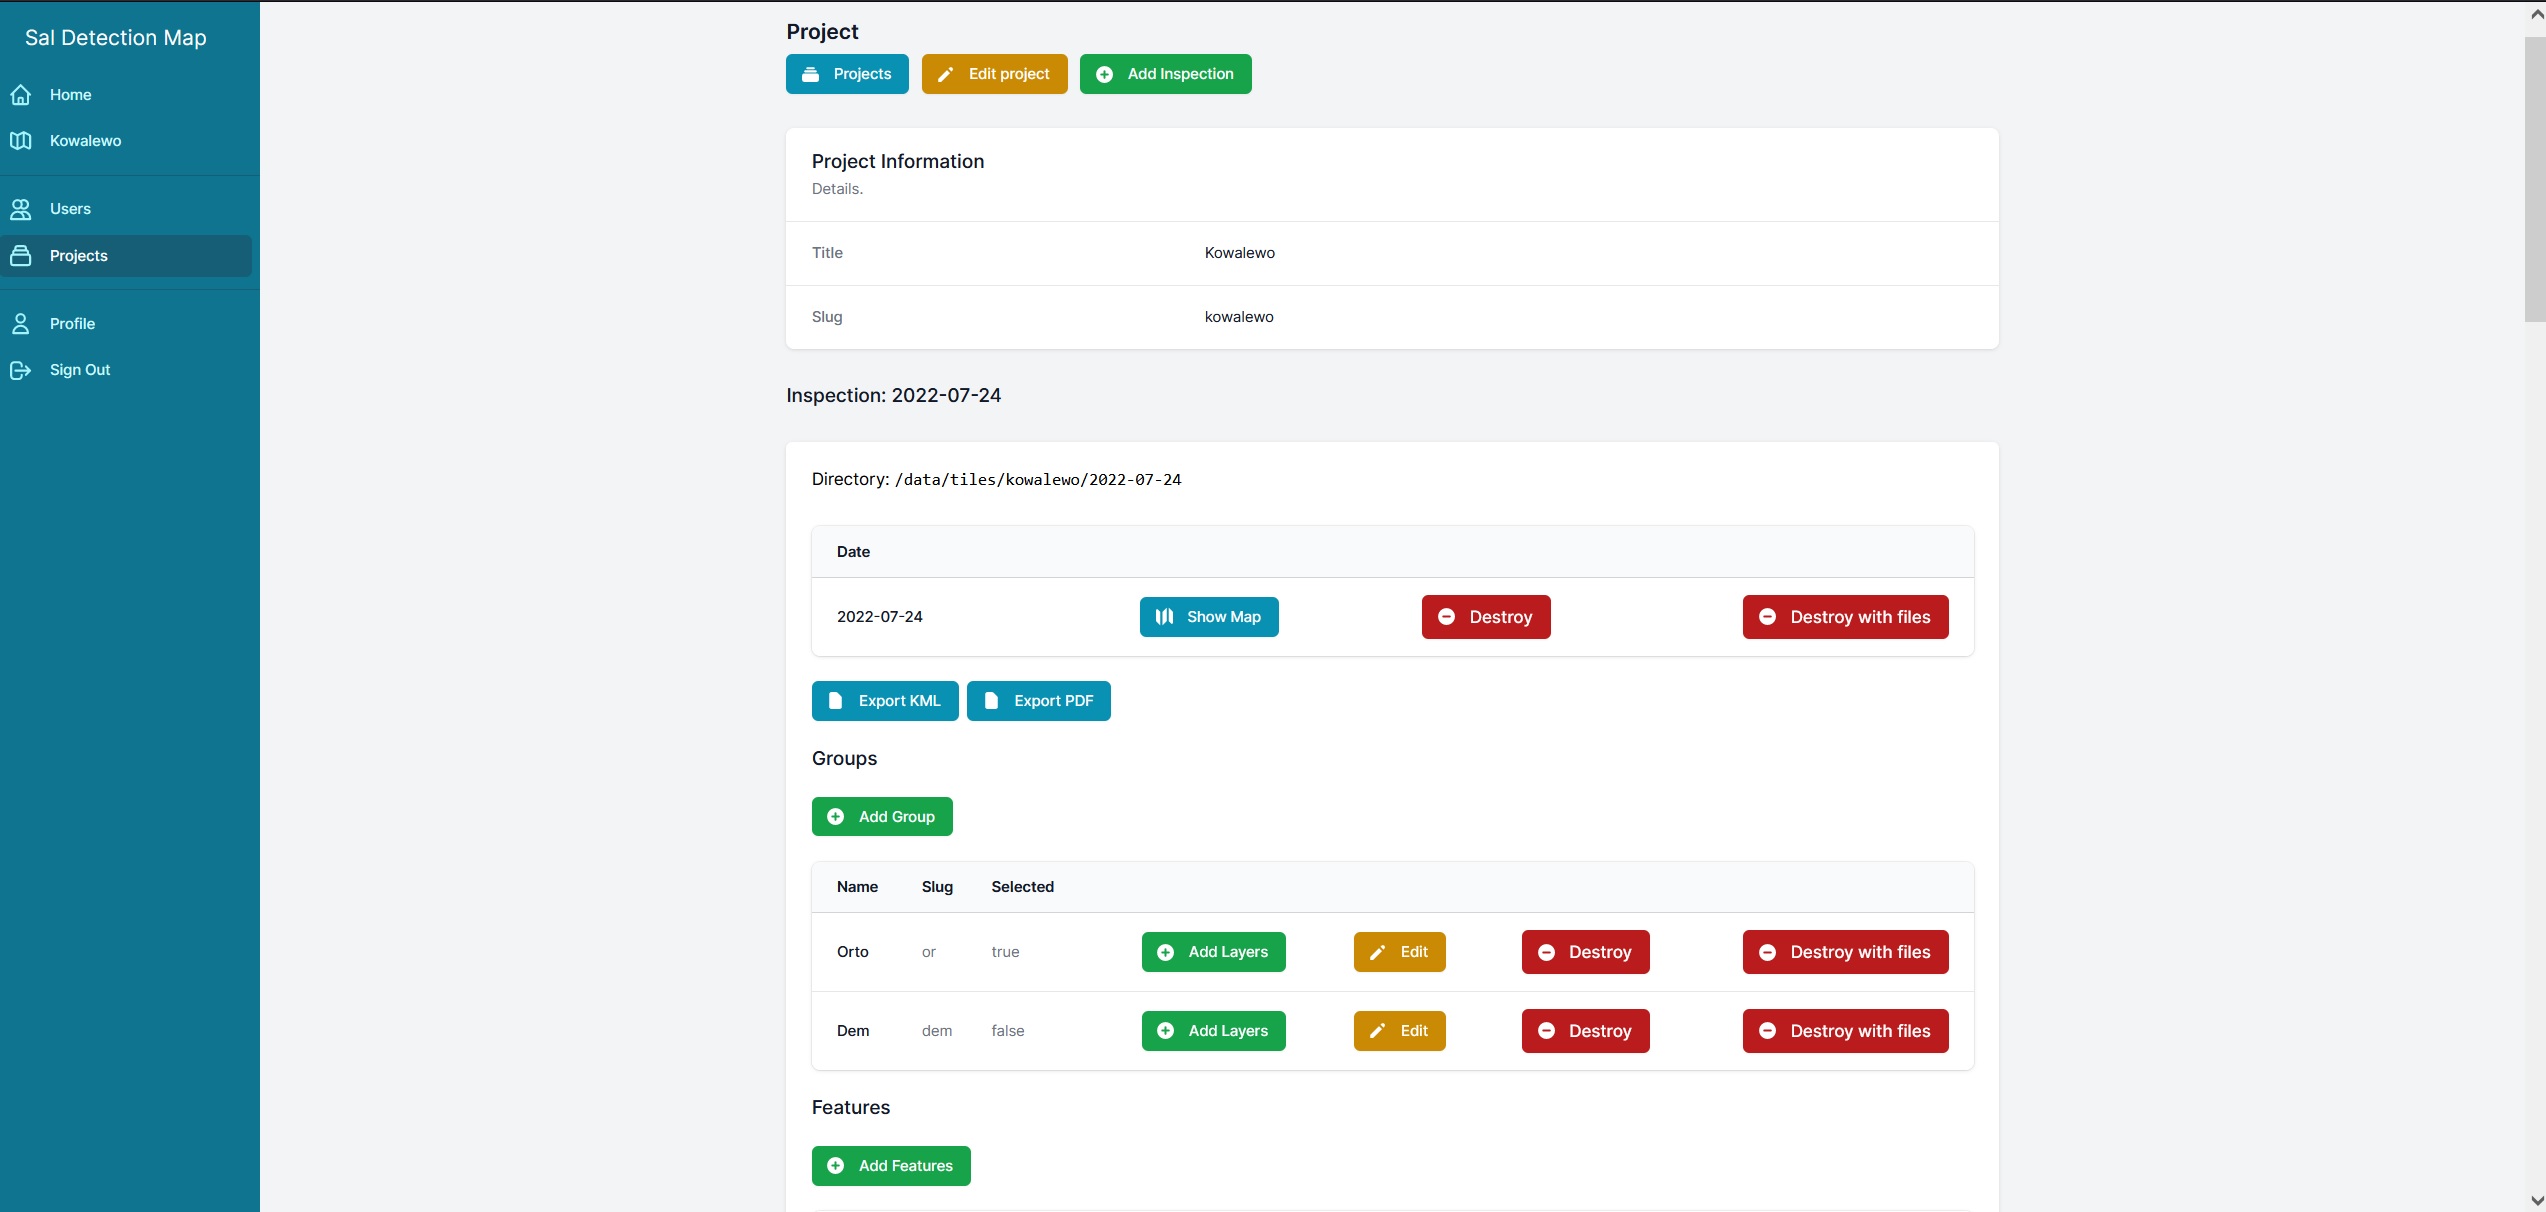
Task: Open Home from the sidebar menu
Action: click(126, 95)
